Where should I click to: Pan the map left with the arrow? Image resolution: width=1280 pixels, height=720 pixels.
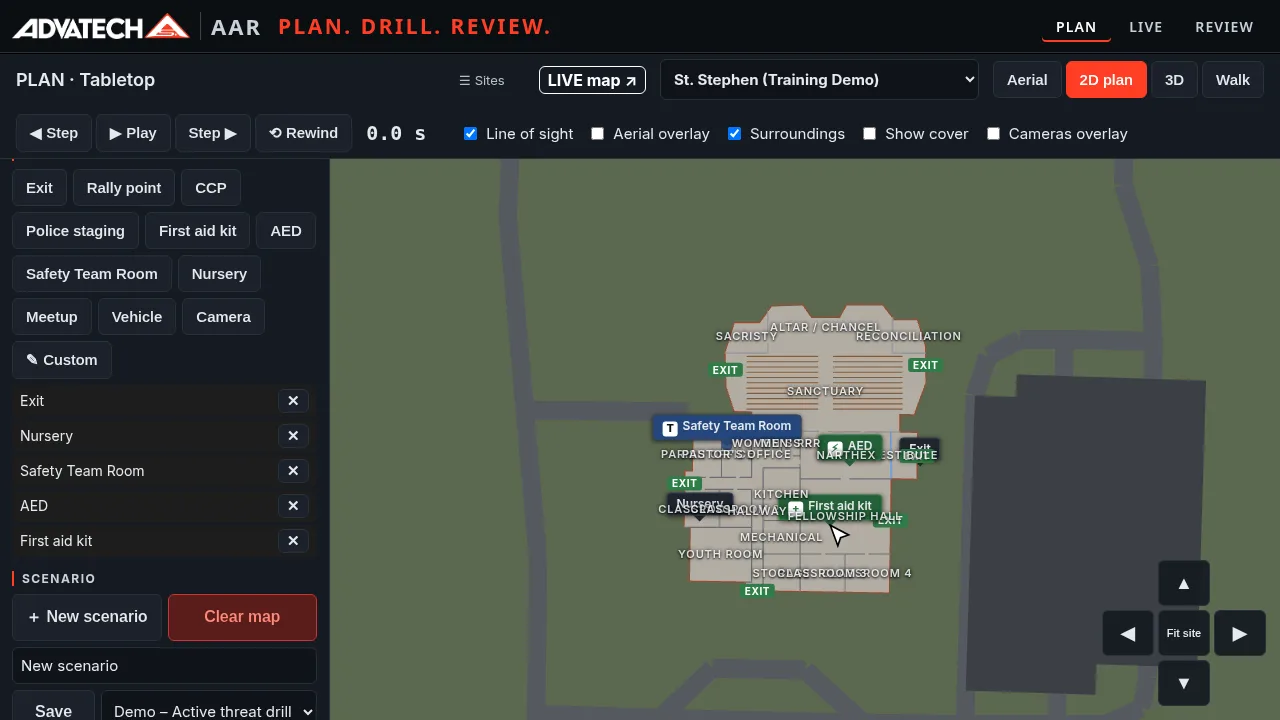click(1128, 633)
